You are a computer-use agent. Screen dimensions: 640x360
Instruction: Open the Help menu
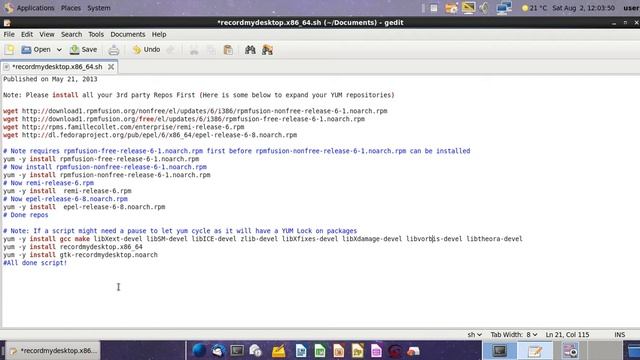coord(159,34)
